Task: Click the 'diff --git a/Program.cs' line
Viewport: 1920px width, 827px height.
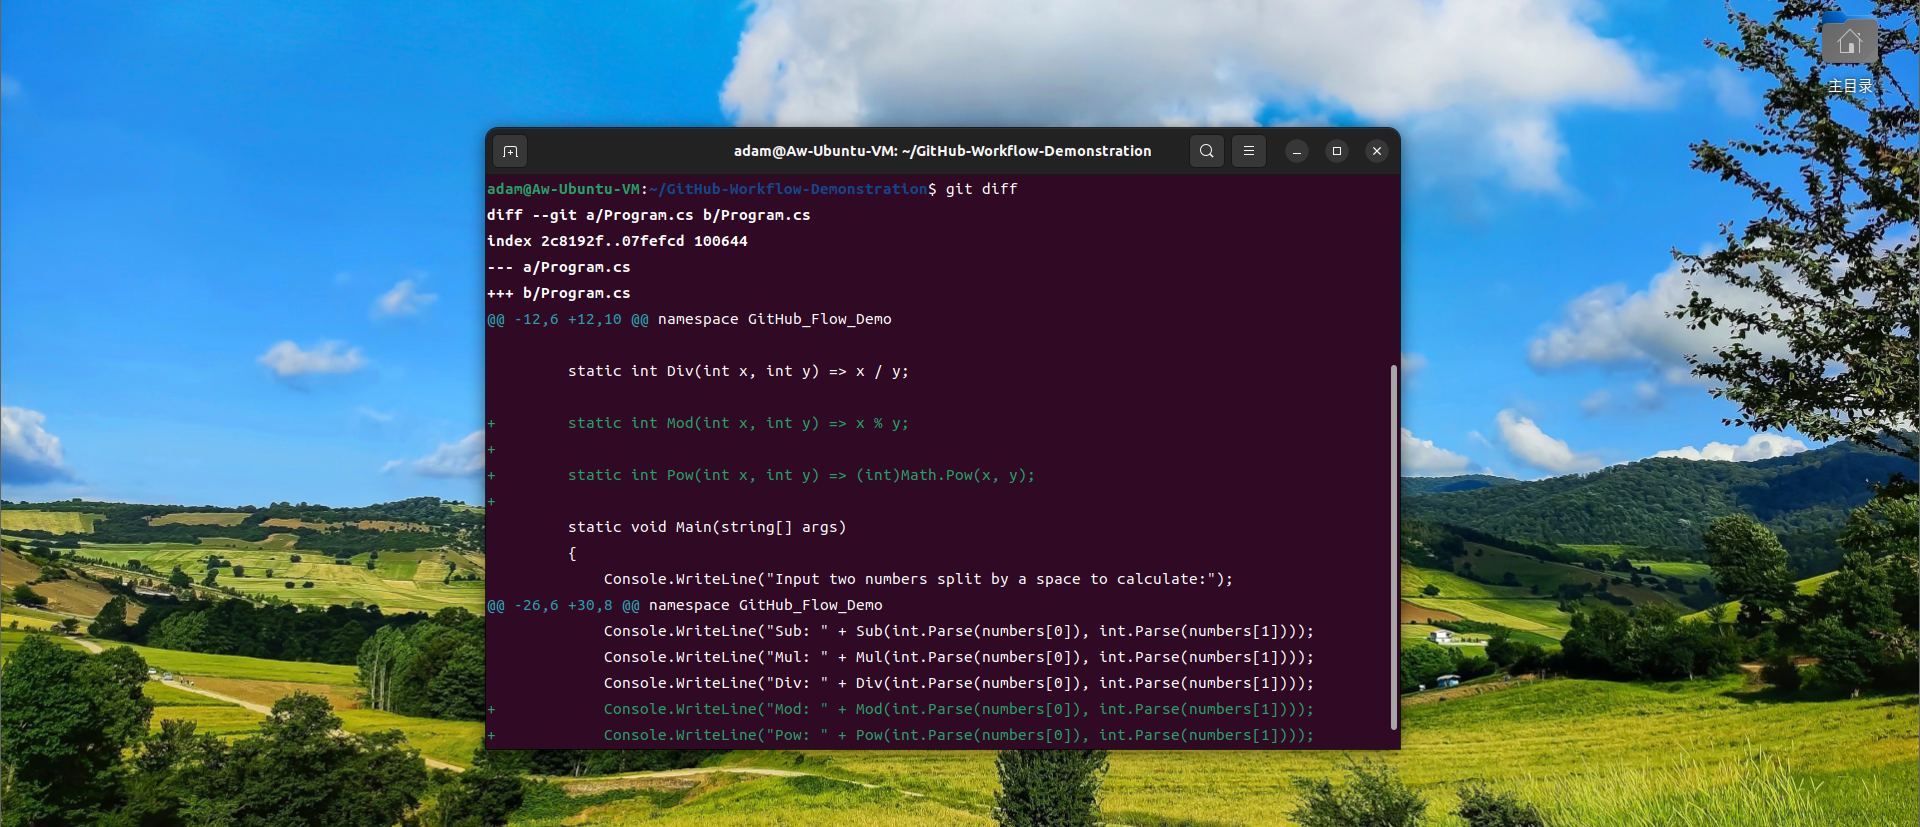Action: (x=648, y=215)
